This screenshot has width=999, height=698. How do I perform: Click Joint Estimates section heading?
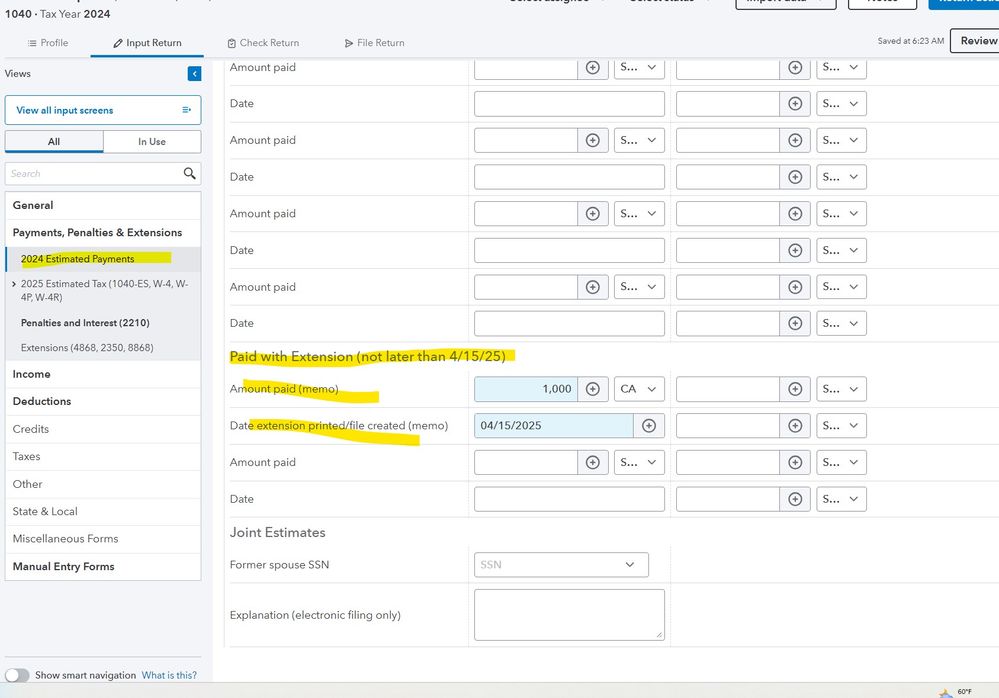pos(277,532)
